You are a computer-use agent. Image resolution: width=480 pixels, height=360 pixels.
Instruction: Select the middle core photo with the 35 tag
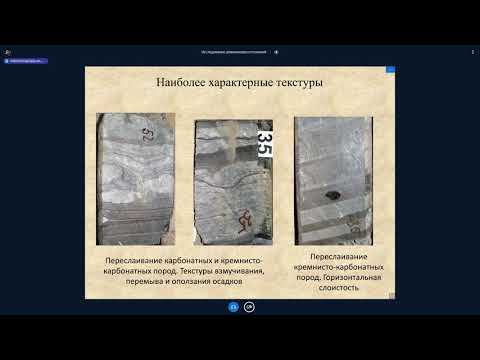233,183
